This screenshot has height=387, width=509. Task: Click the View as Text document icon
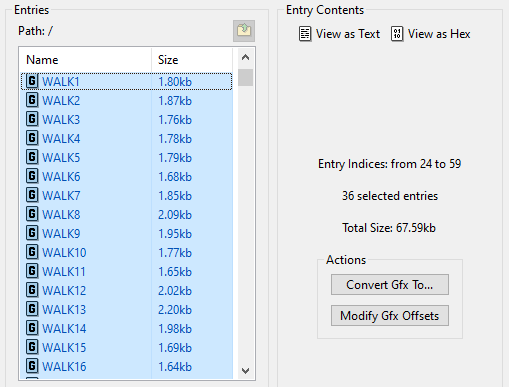pos(305,34)
